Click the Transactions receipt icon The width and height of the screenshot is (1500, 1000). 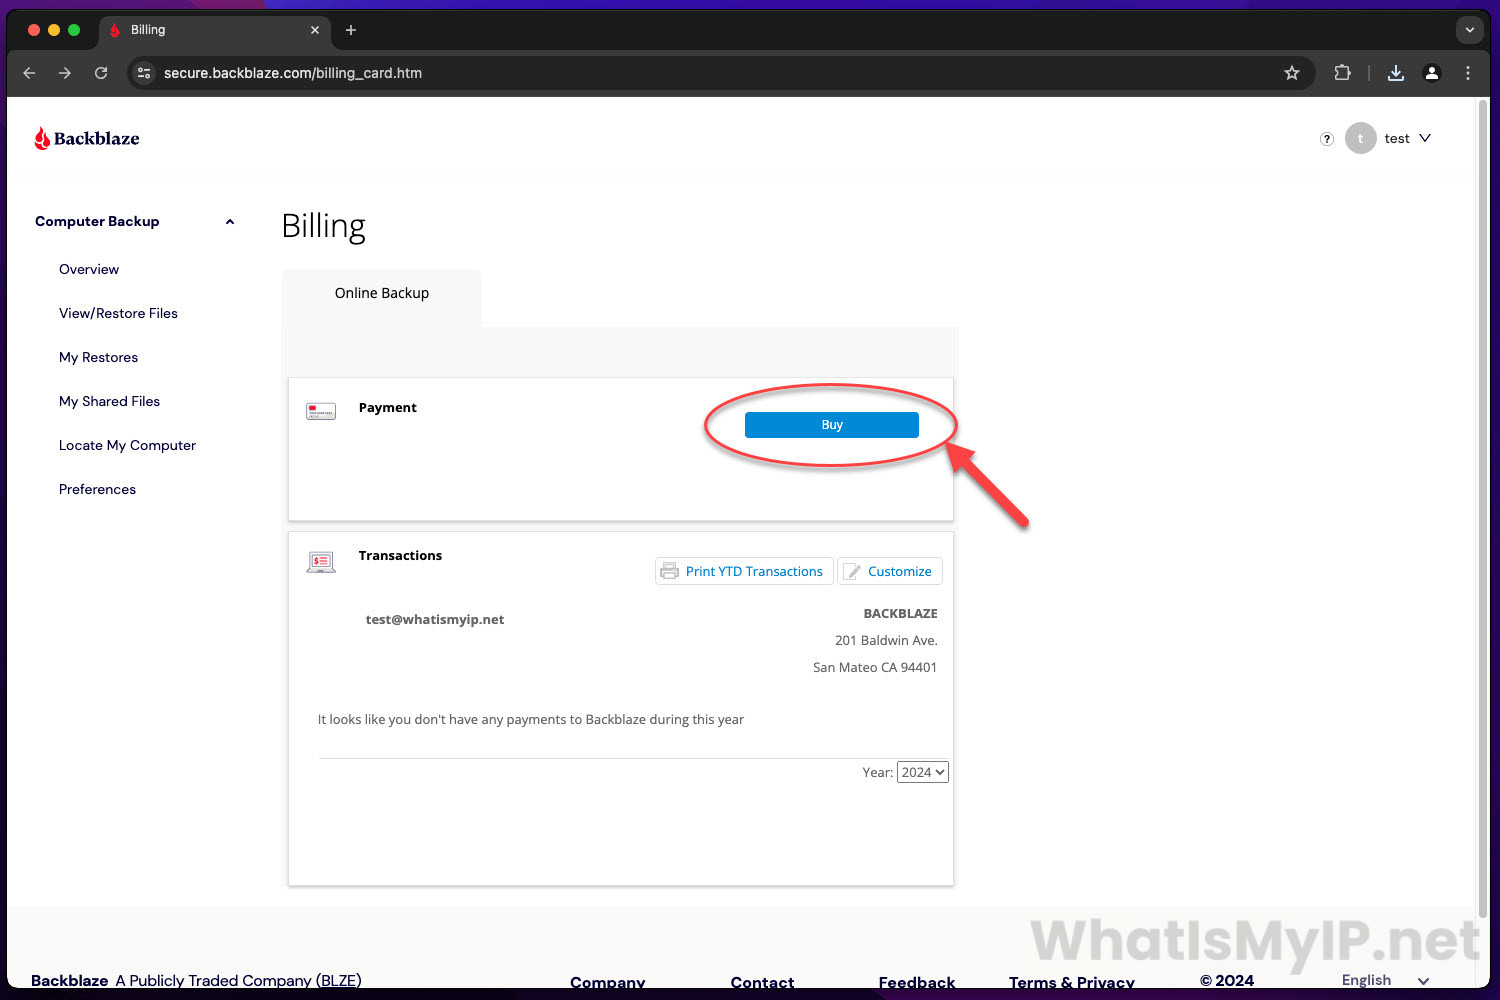321,562
